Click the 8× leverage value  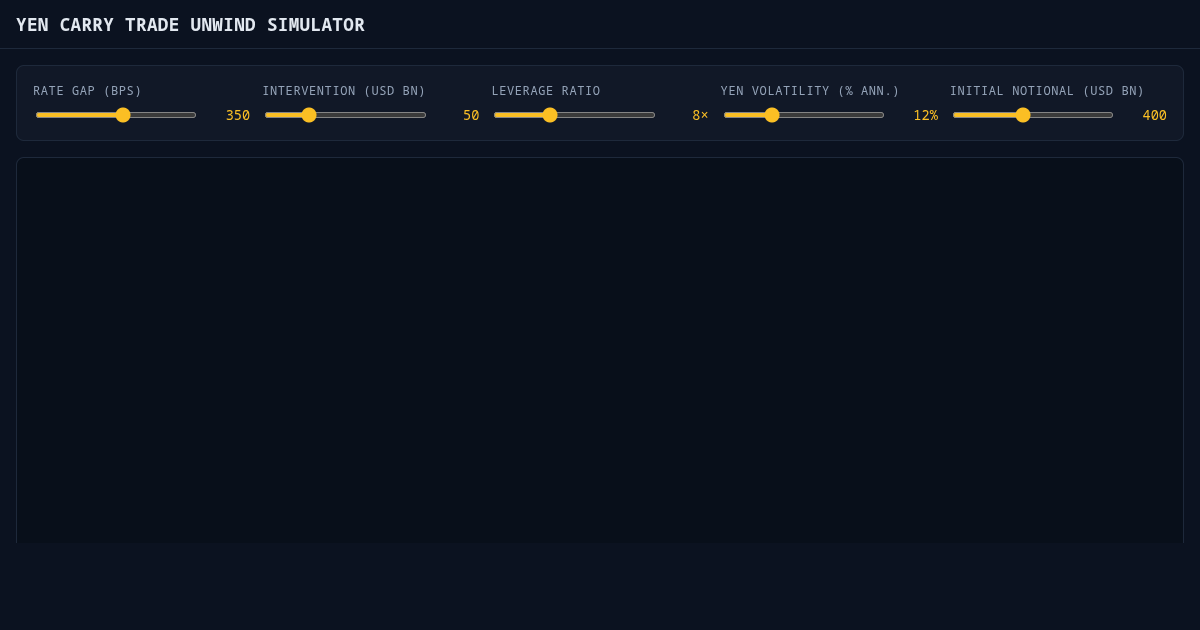click(700, 115)
